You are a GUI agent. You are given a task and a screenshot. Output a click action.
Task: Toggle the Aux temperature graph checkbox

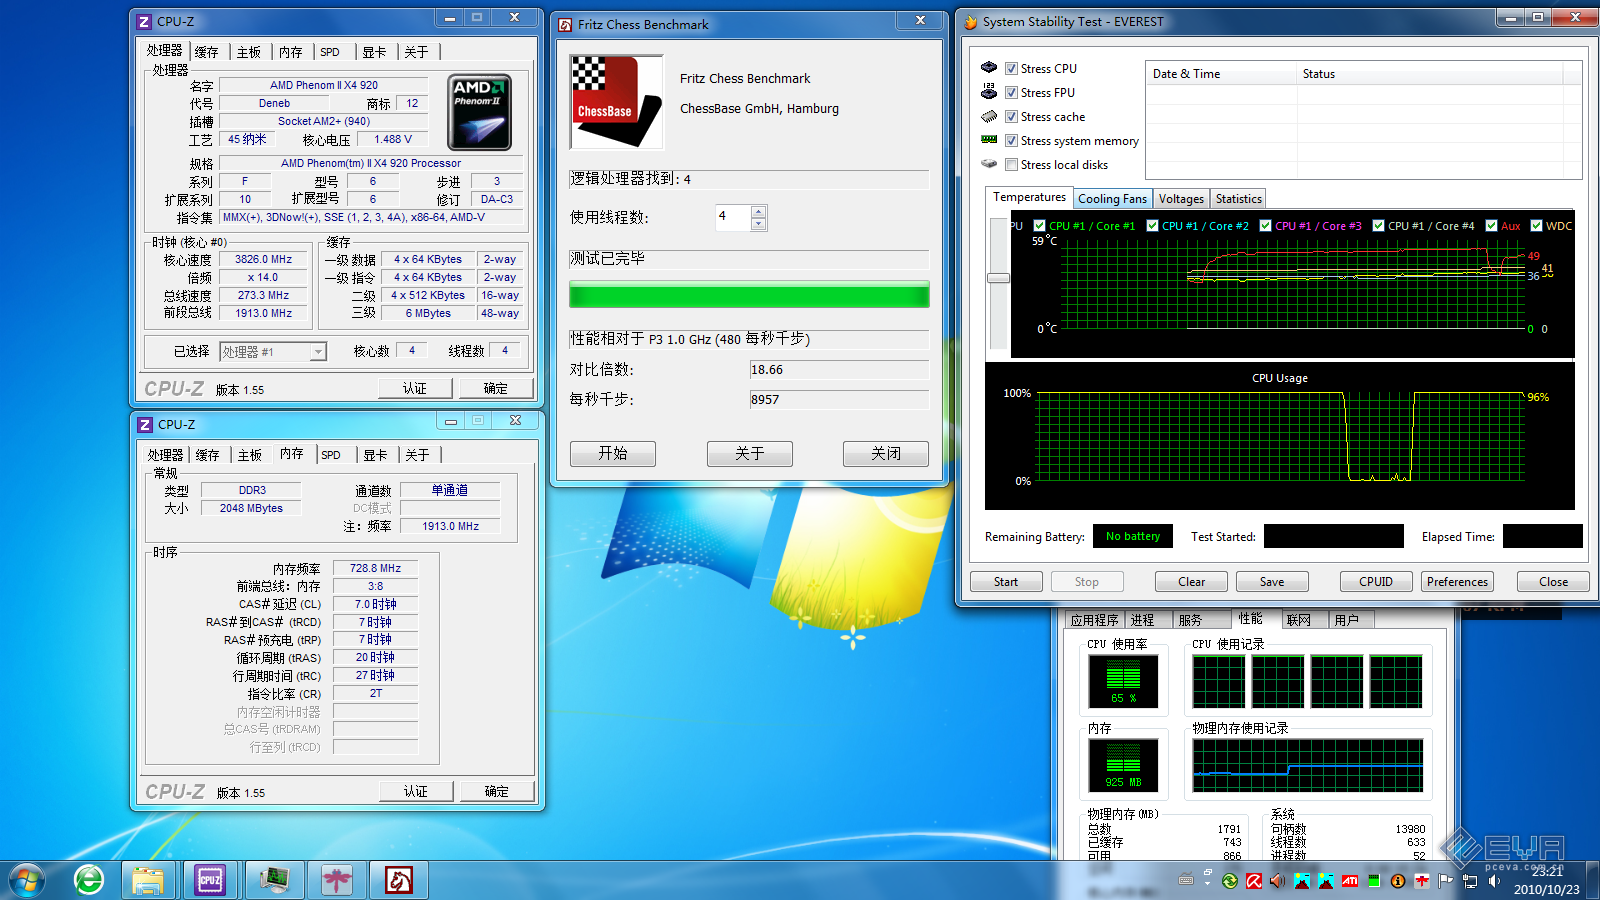coord(1491,226)
